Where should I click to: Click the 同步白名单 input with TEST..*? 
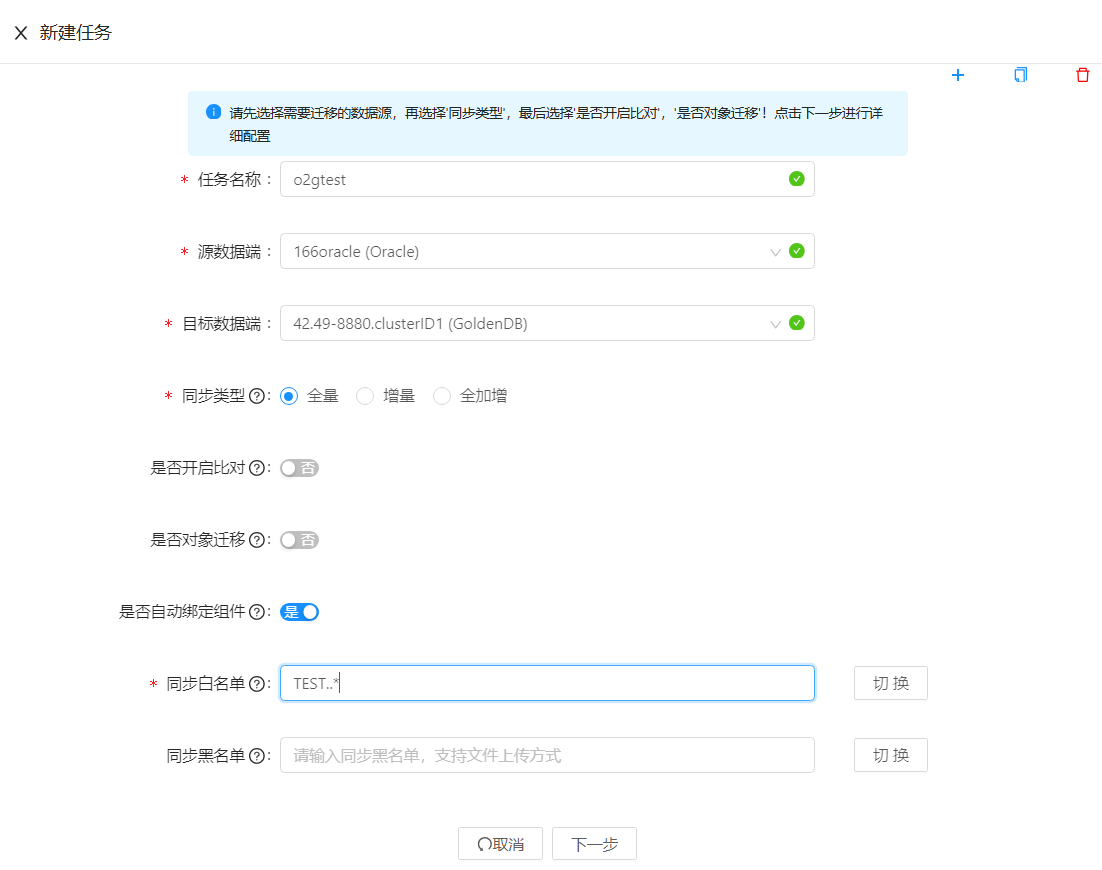[547, 683]
